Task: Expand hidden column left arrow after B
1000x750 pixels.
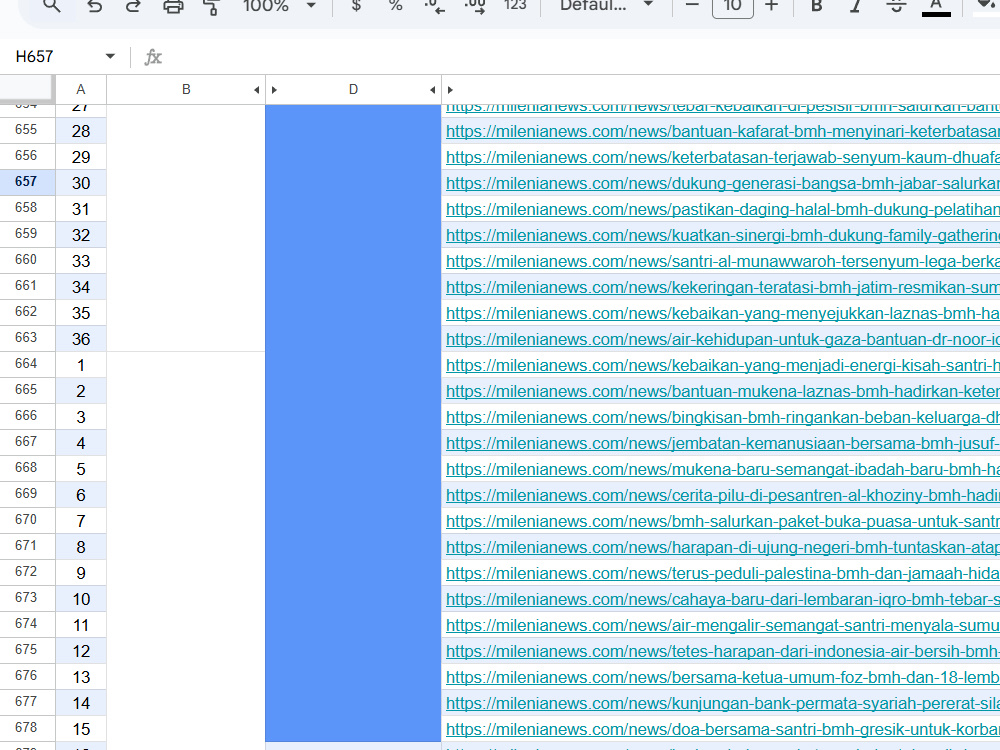Action: [257, 90]
